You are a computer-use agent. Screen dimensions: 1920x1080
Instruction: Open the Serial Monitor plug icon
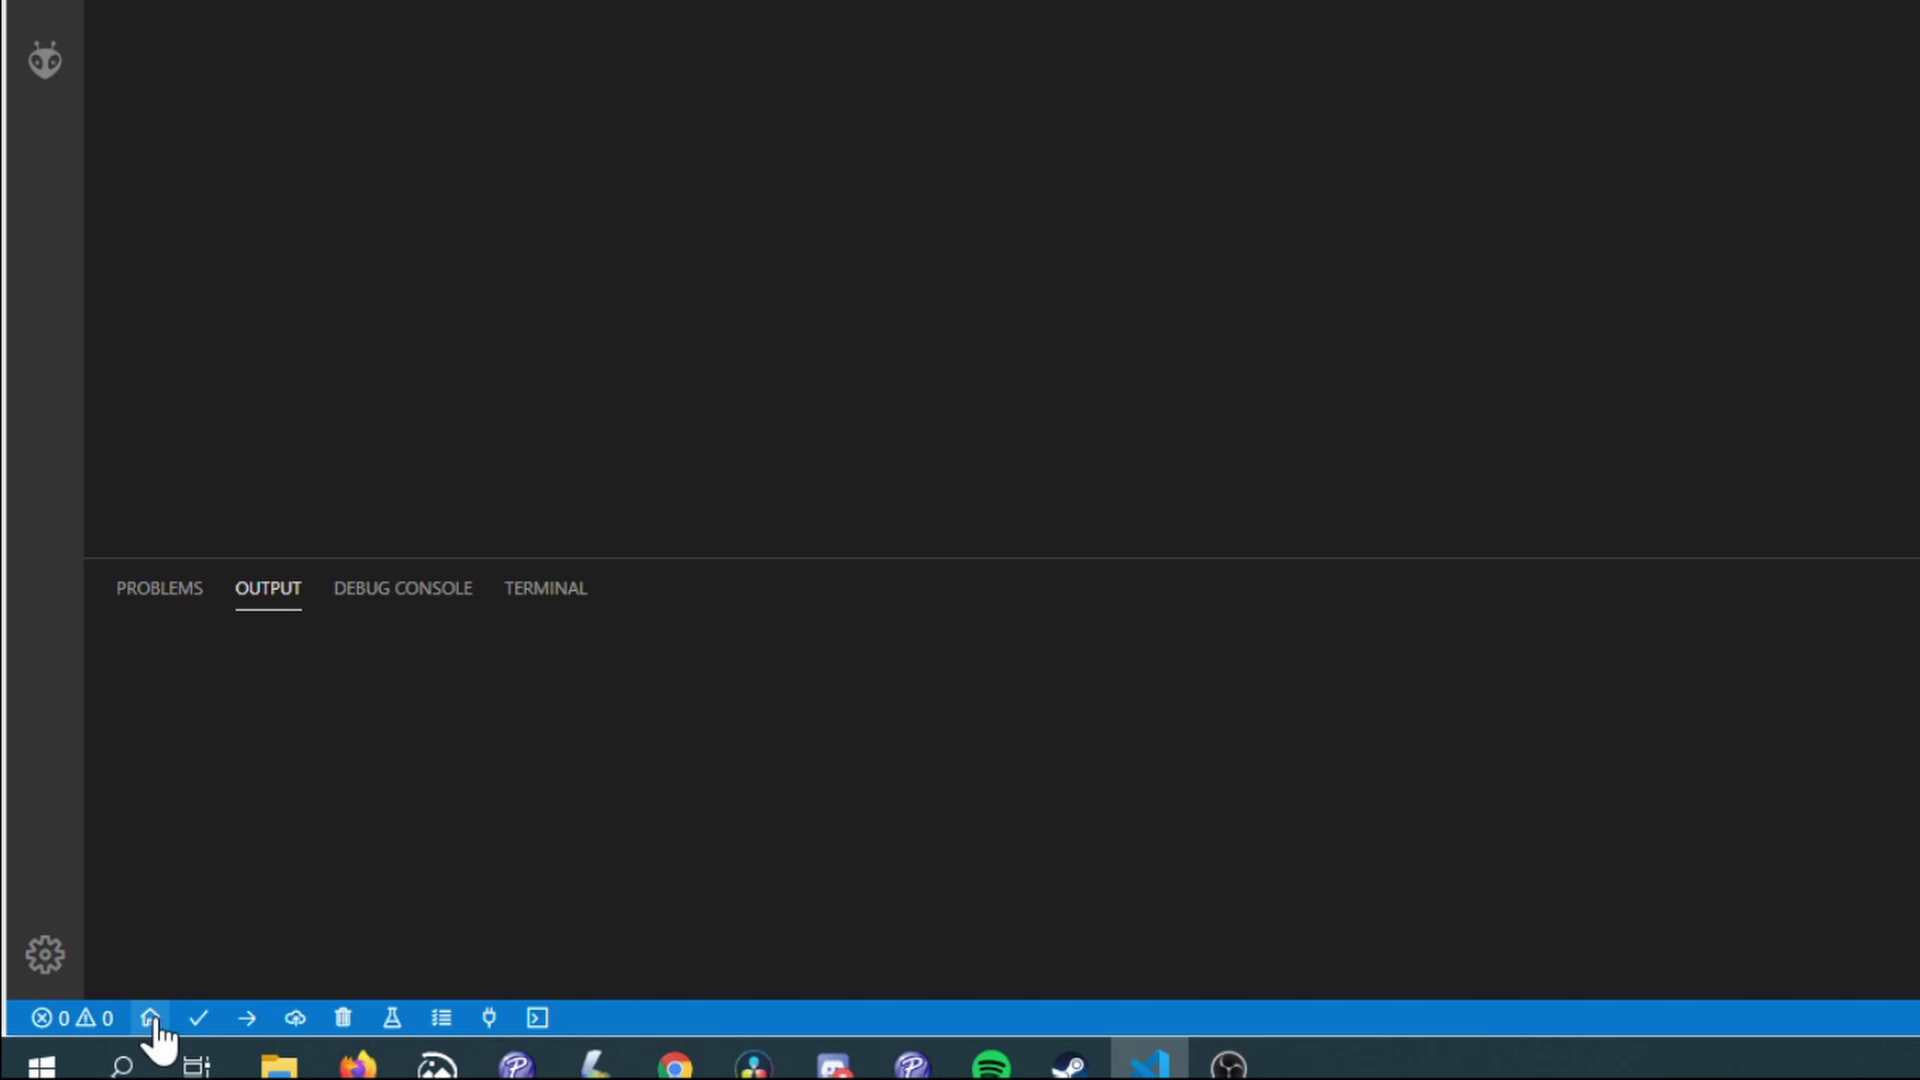489,1018
